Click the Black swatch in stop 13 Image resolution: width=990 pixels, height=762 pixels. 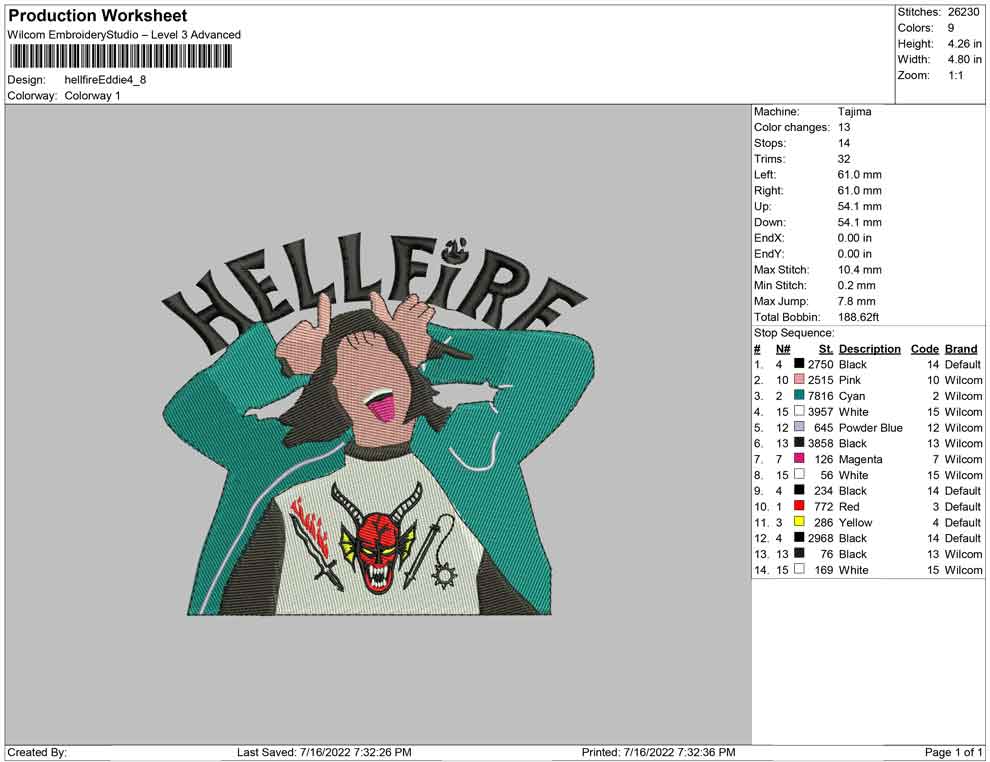pos(799,553)
